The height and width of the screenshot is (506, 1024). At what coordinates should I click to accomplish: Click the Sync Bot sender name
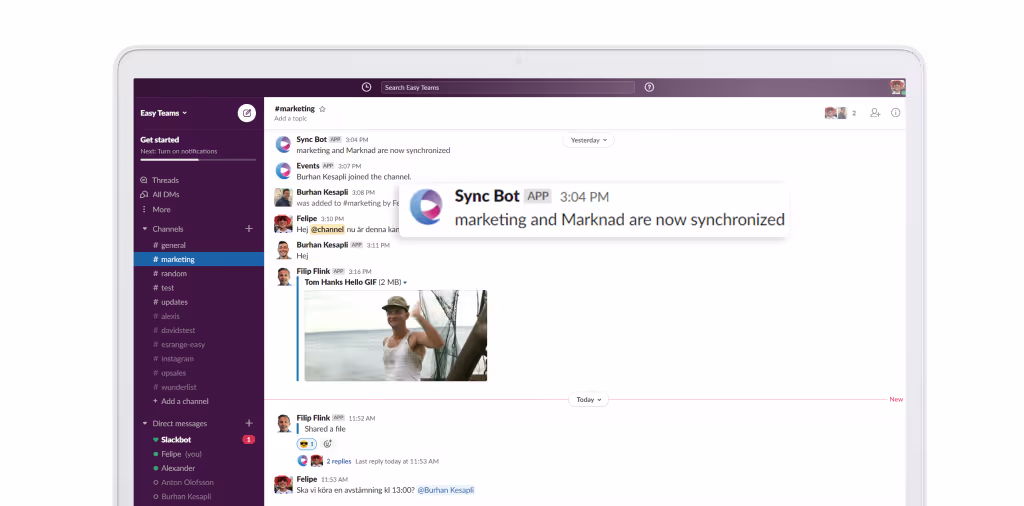pyautogui.click(x=312, y=140)
